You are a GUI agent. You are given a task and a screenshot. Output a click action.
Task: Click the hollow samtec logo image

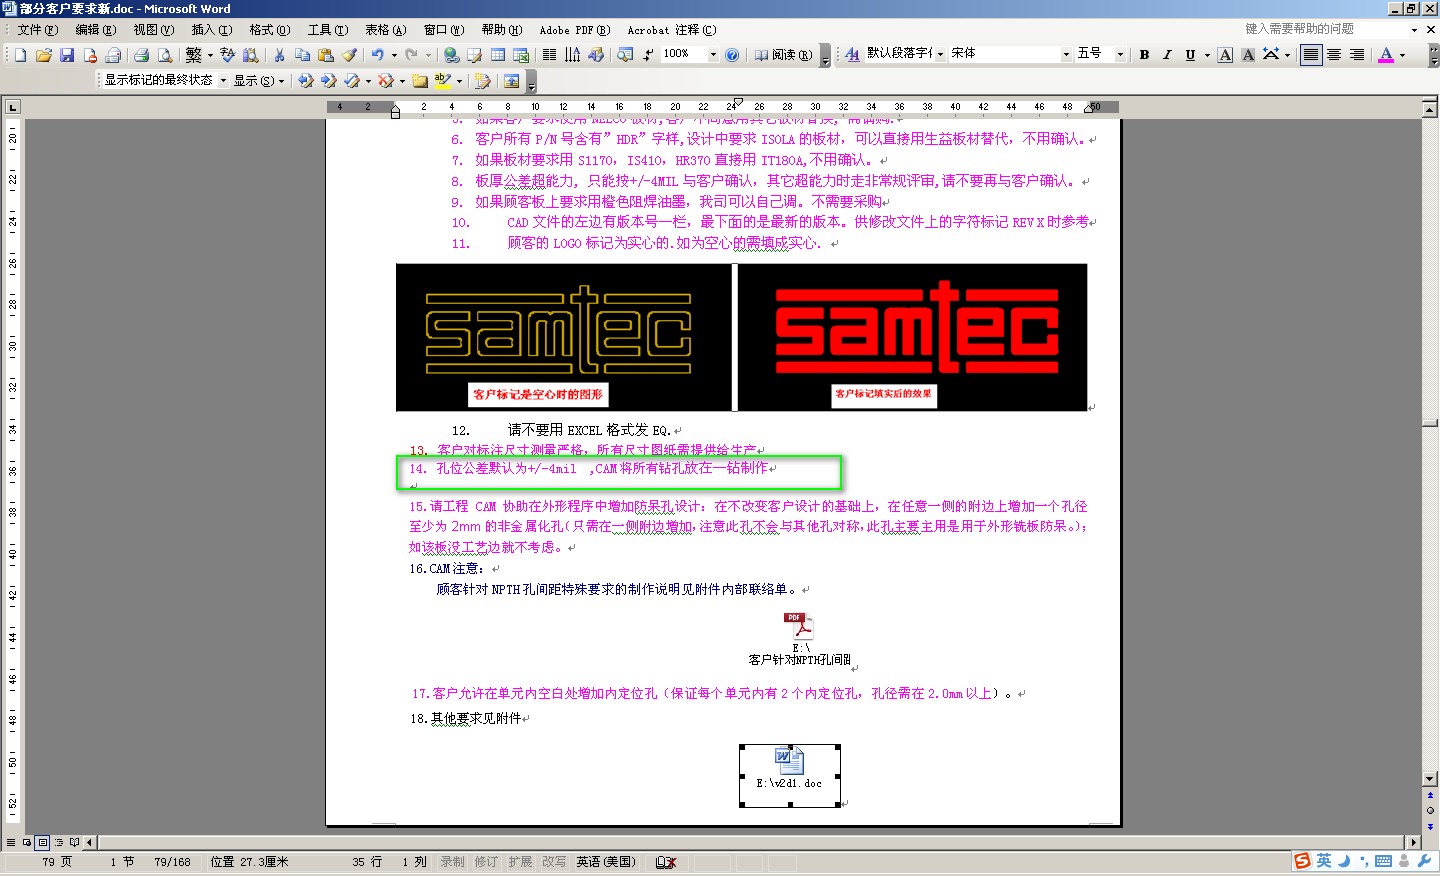coord(564,337)
